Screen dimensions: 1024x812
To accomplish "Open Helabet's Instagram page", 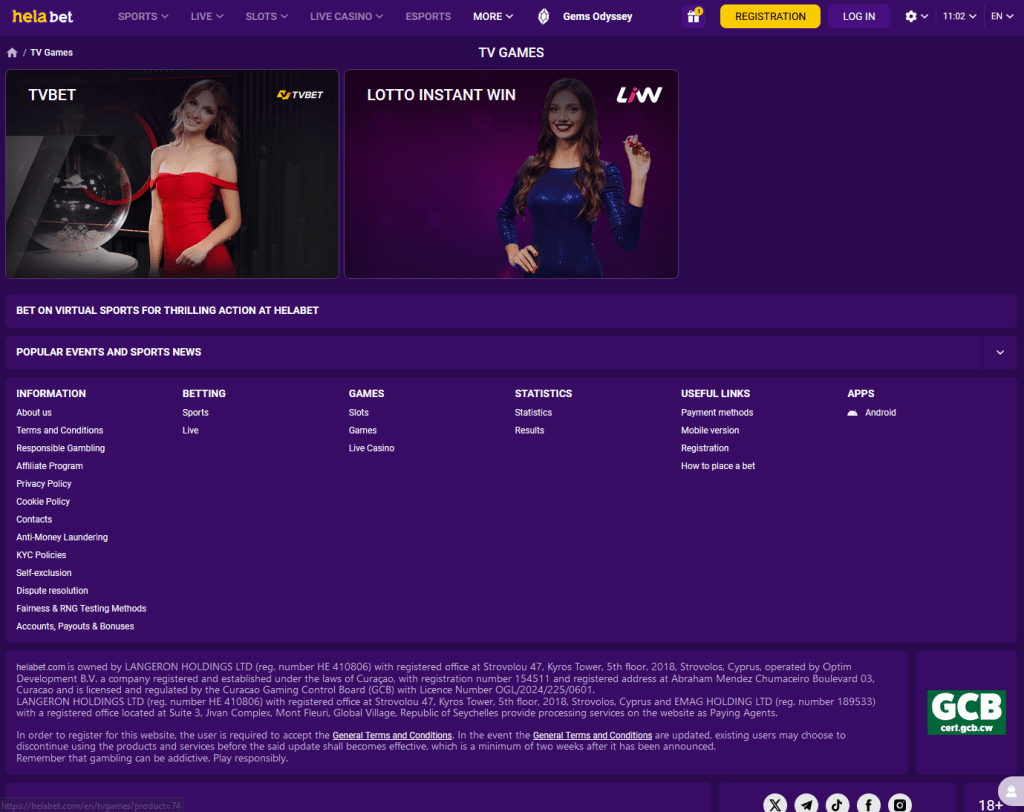I will [x=900, y=805].
